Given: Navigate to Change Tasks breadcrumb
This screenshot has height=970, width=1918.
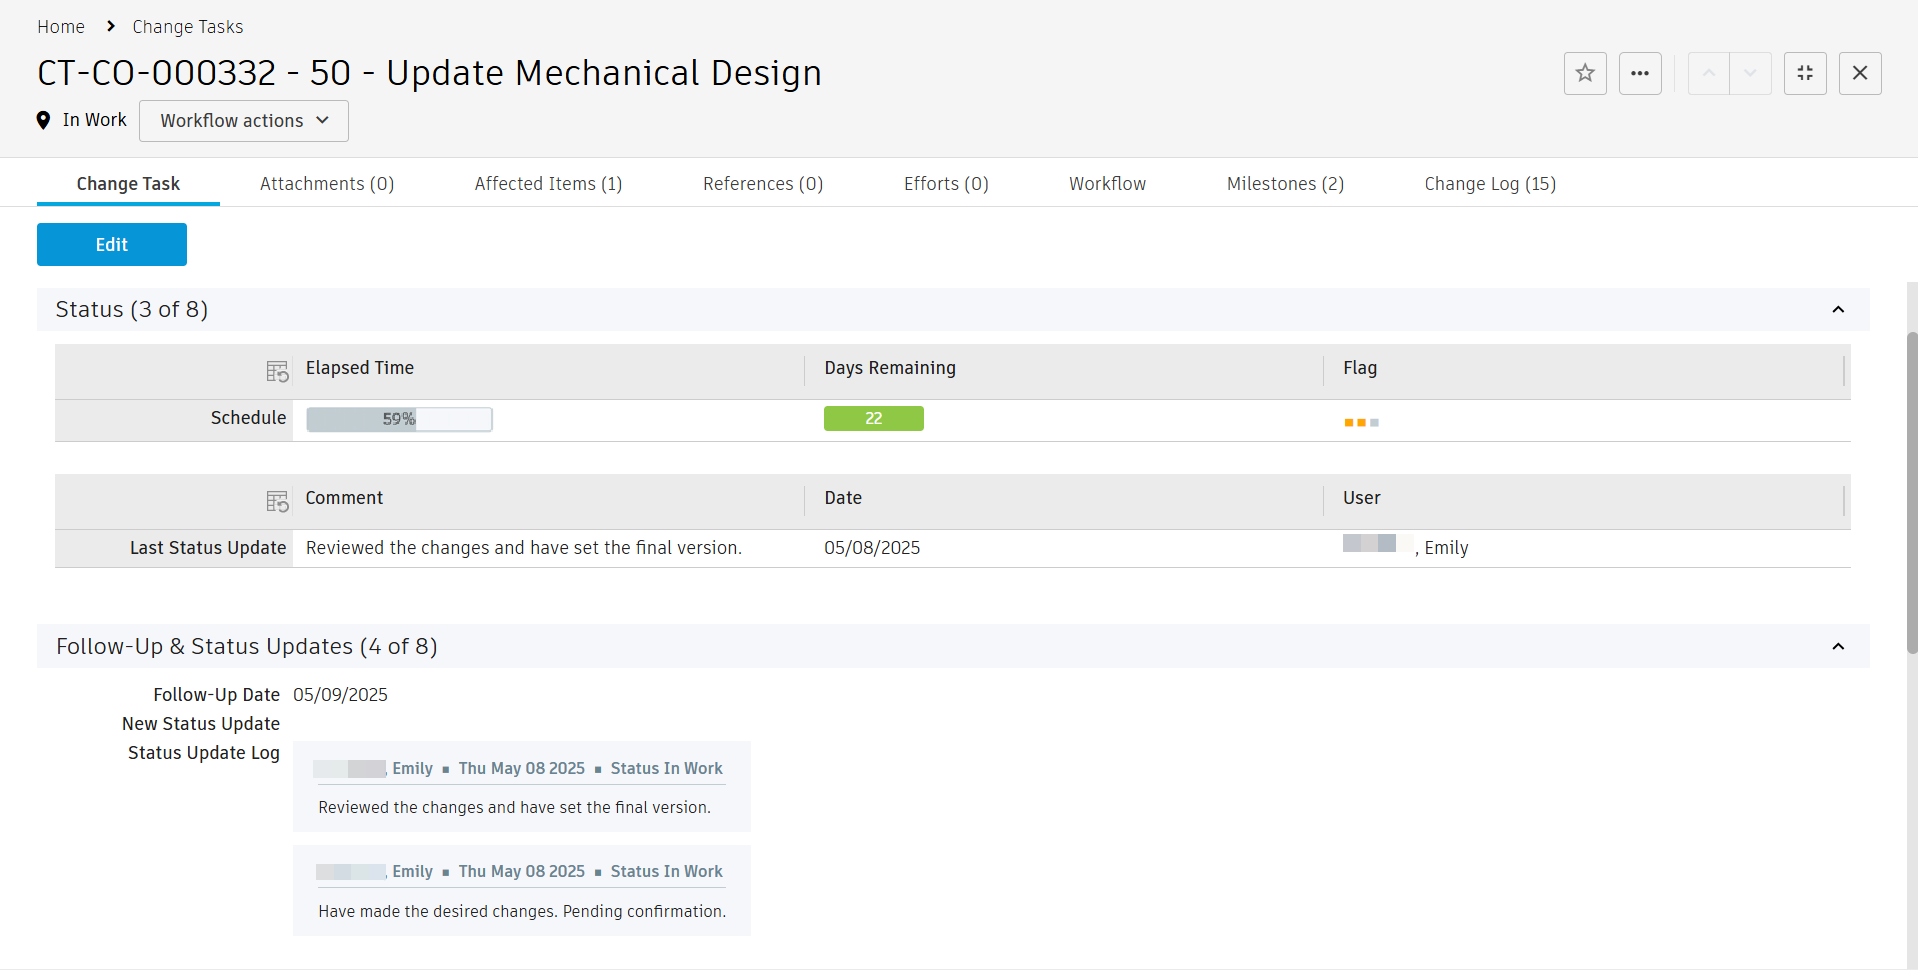Looking at the screenshot, I should pos(188,27).
